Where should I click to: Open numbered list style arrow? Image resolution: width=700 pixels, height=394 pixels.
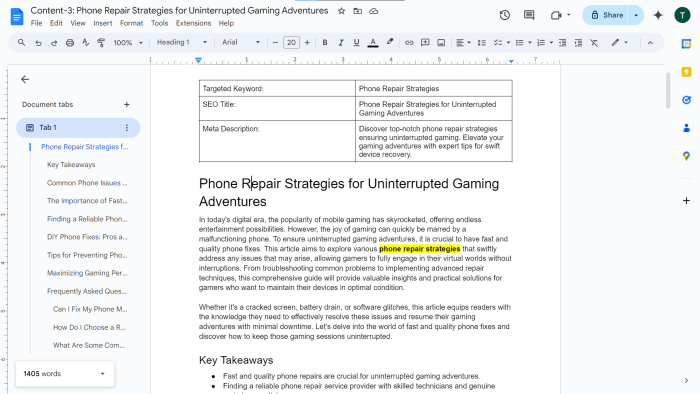(551, 42)
